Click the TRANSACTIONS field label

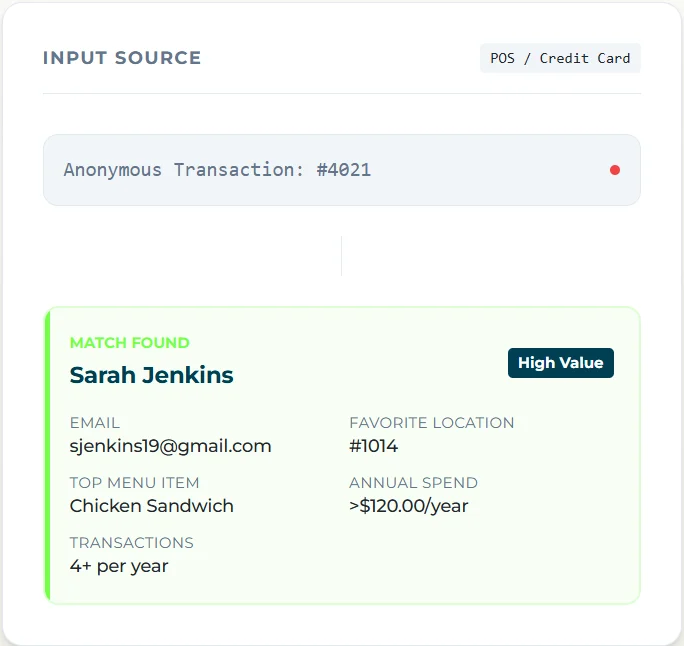[x=131, y=543]
